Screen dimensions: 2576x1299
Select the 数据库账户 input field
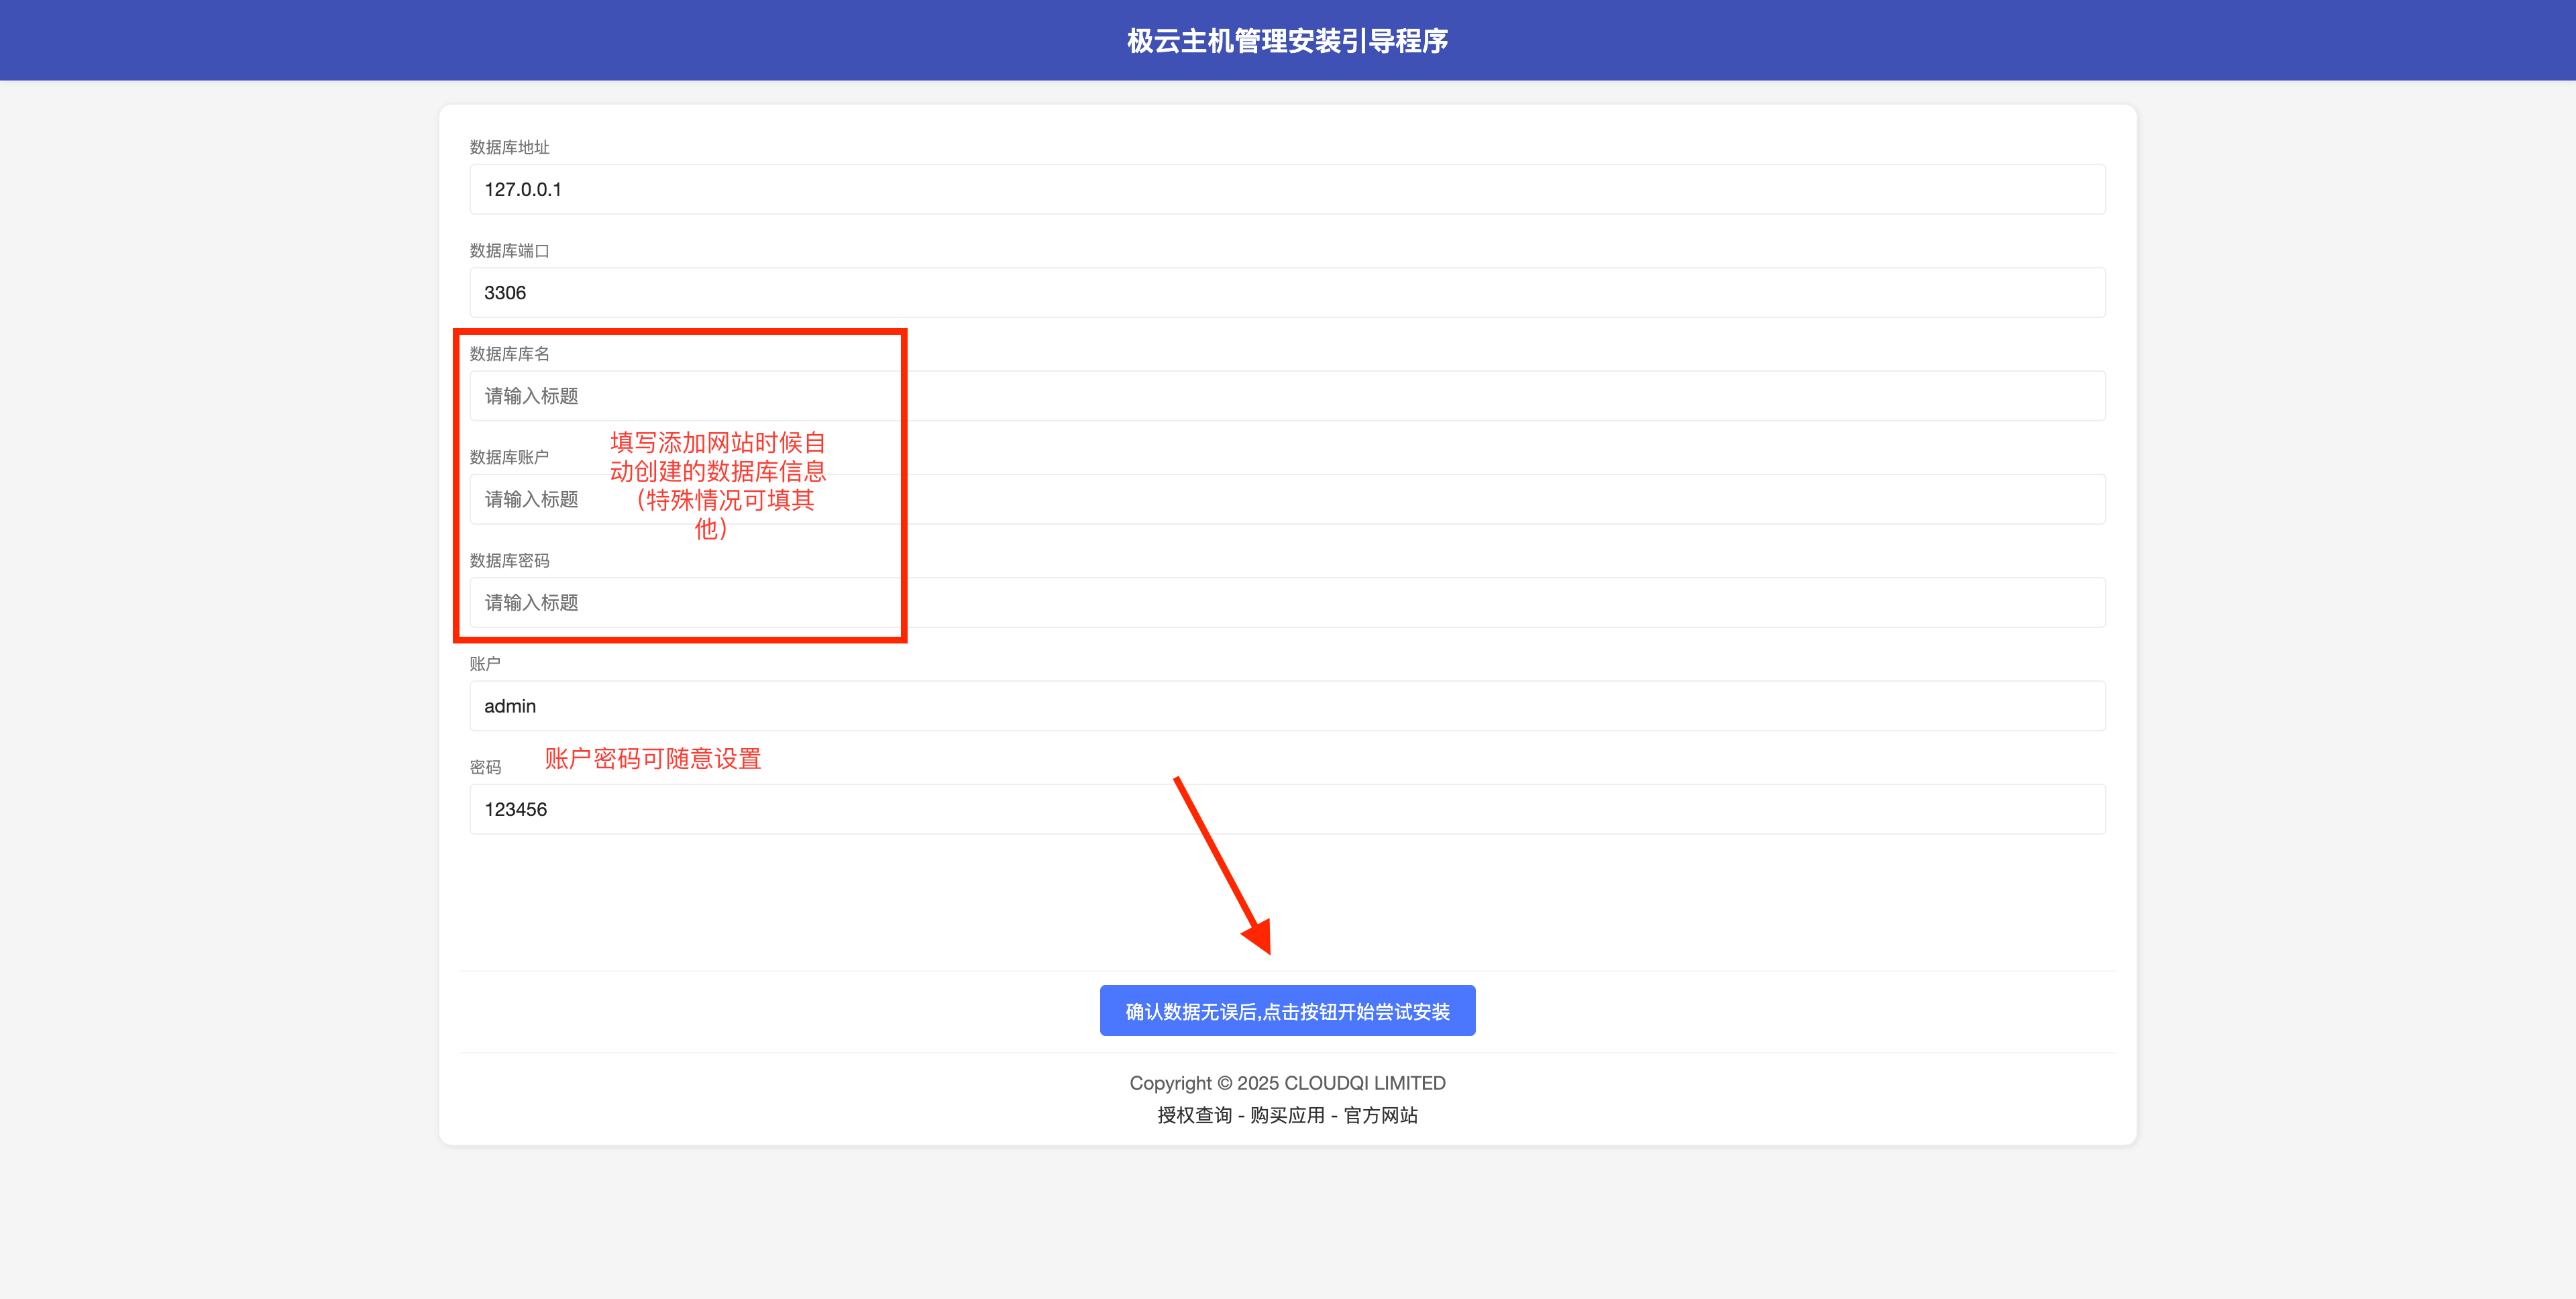pos(1287,499)
